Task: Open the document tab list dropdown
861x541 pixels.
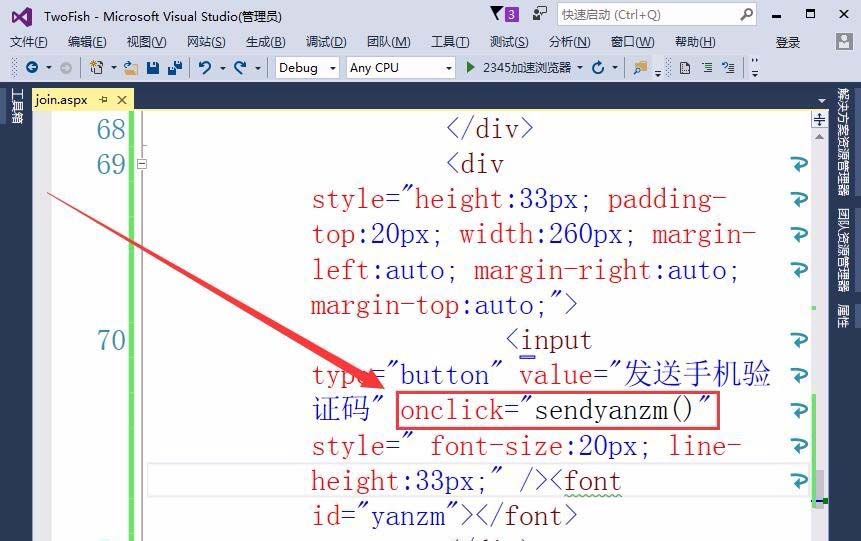Action: [x=821, y=101]
